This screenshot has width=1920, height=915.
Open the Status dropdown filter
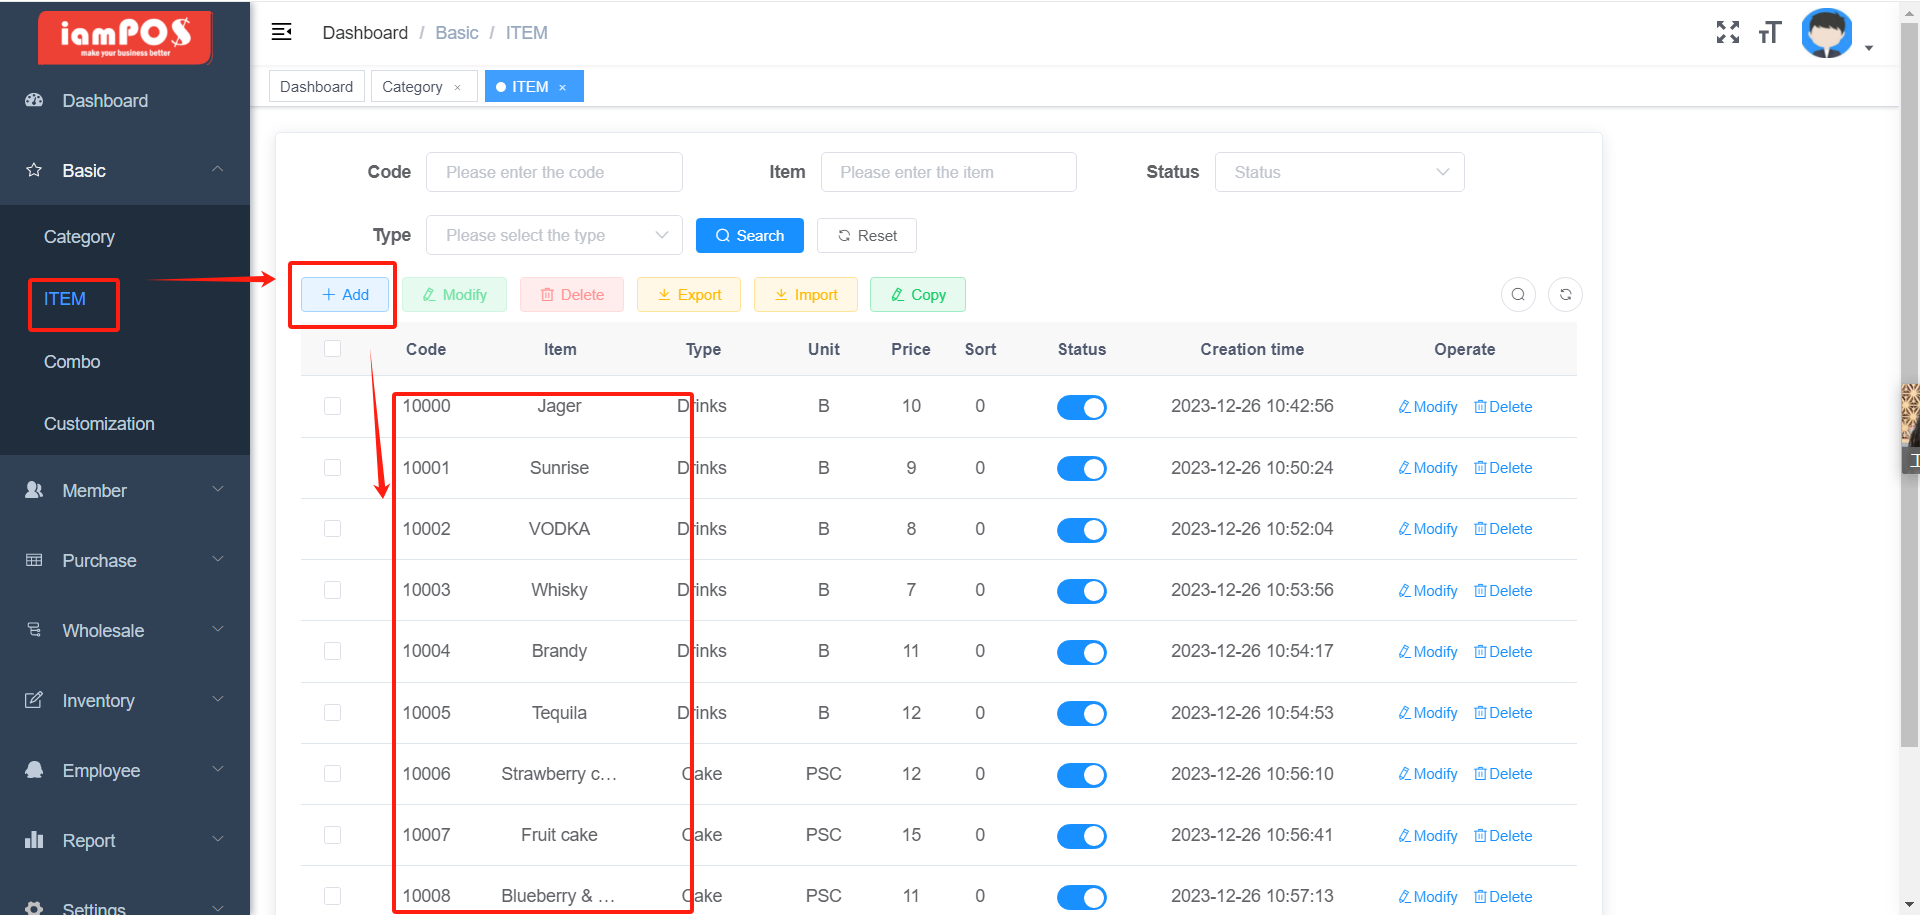[1338, 172]
